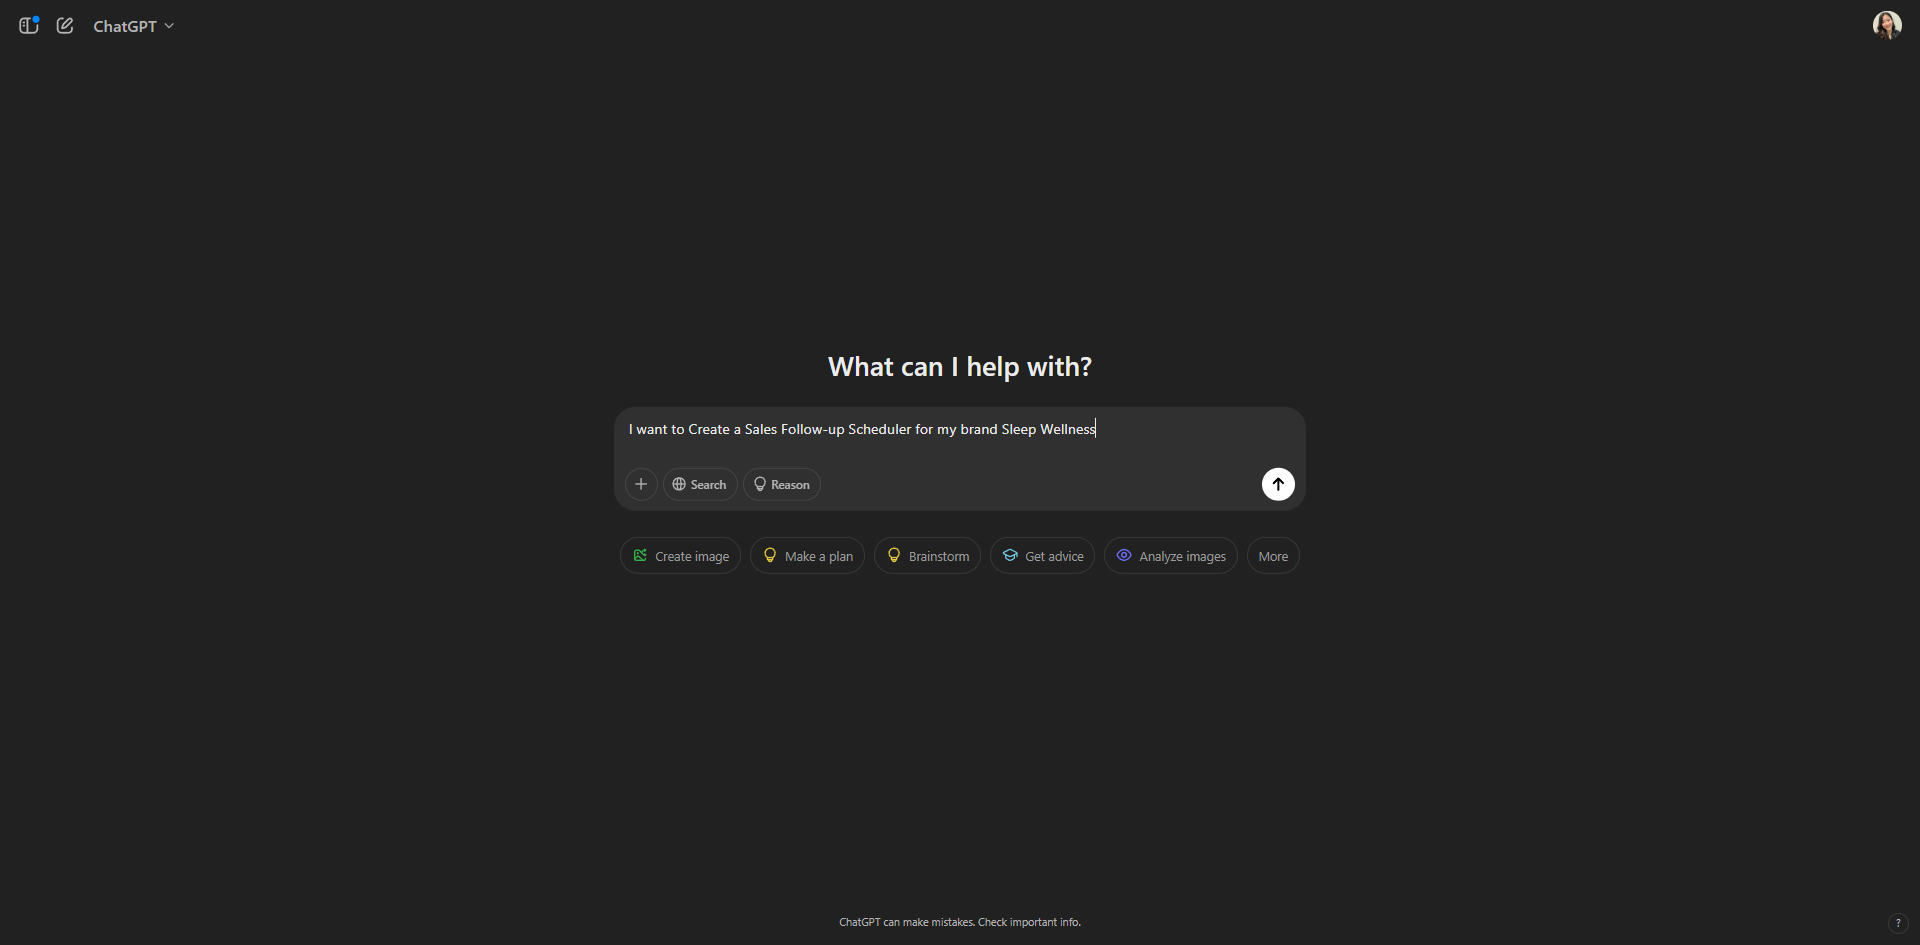This screenshot has height=945, width=1920.
Task: Choose the Analyze images suggestion
Action: tap(1171, 556)
